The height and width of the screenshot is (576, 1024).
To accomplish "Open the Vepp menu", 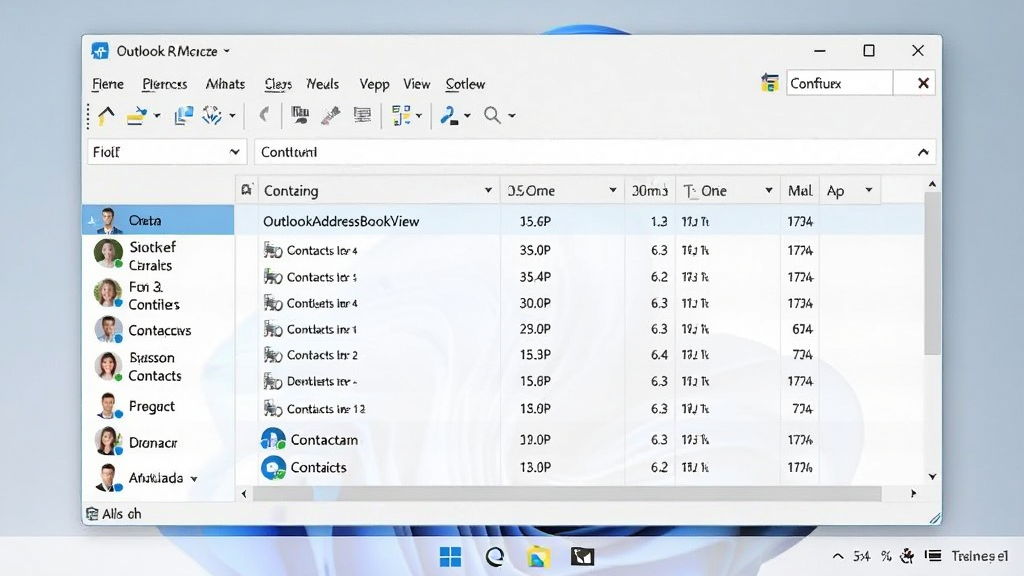I will pyautogui.click(x=374, y=84).
